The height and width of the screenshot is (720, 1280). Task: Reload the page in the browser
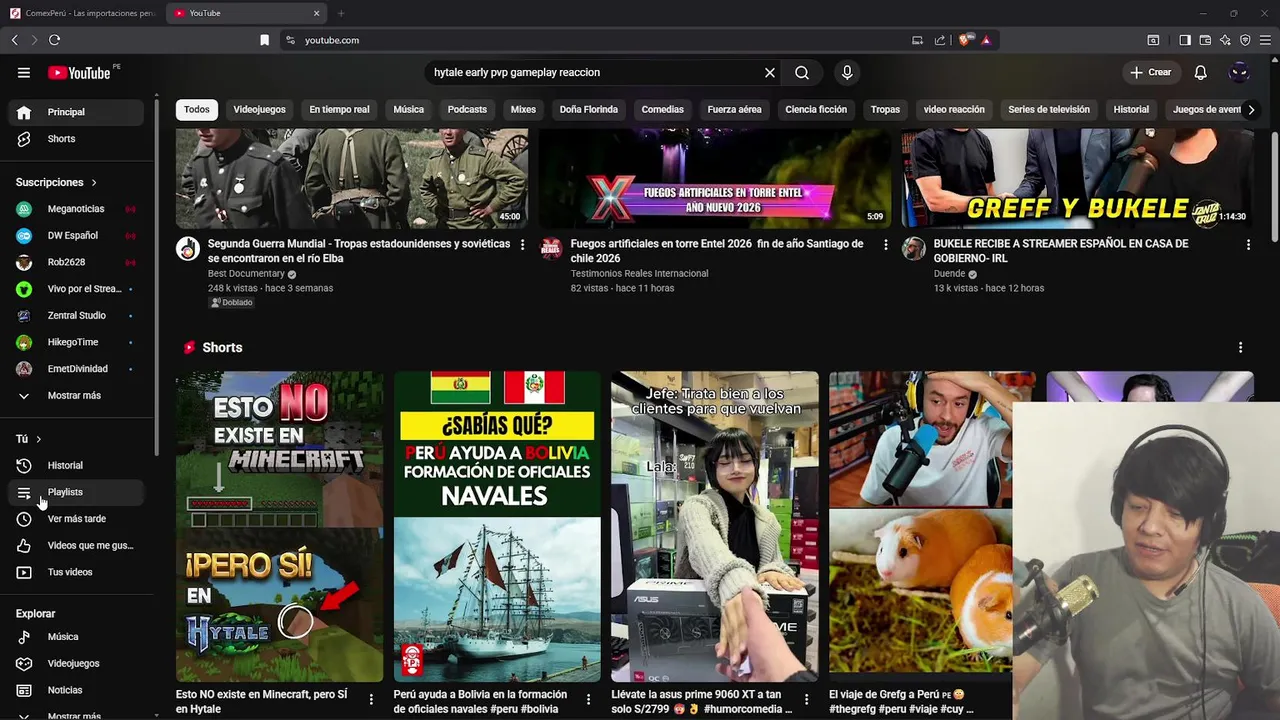tap(54, 40)
